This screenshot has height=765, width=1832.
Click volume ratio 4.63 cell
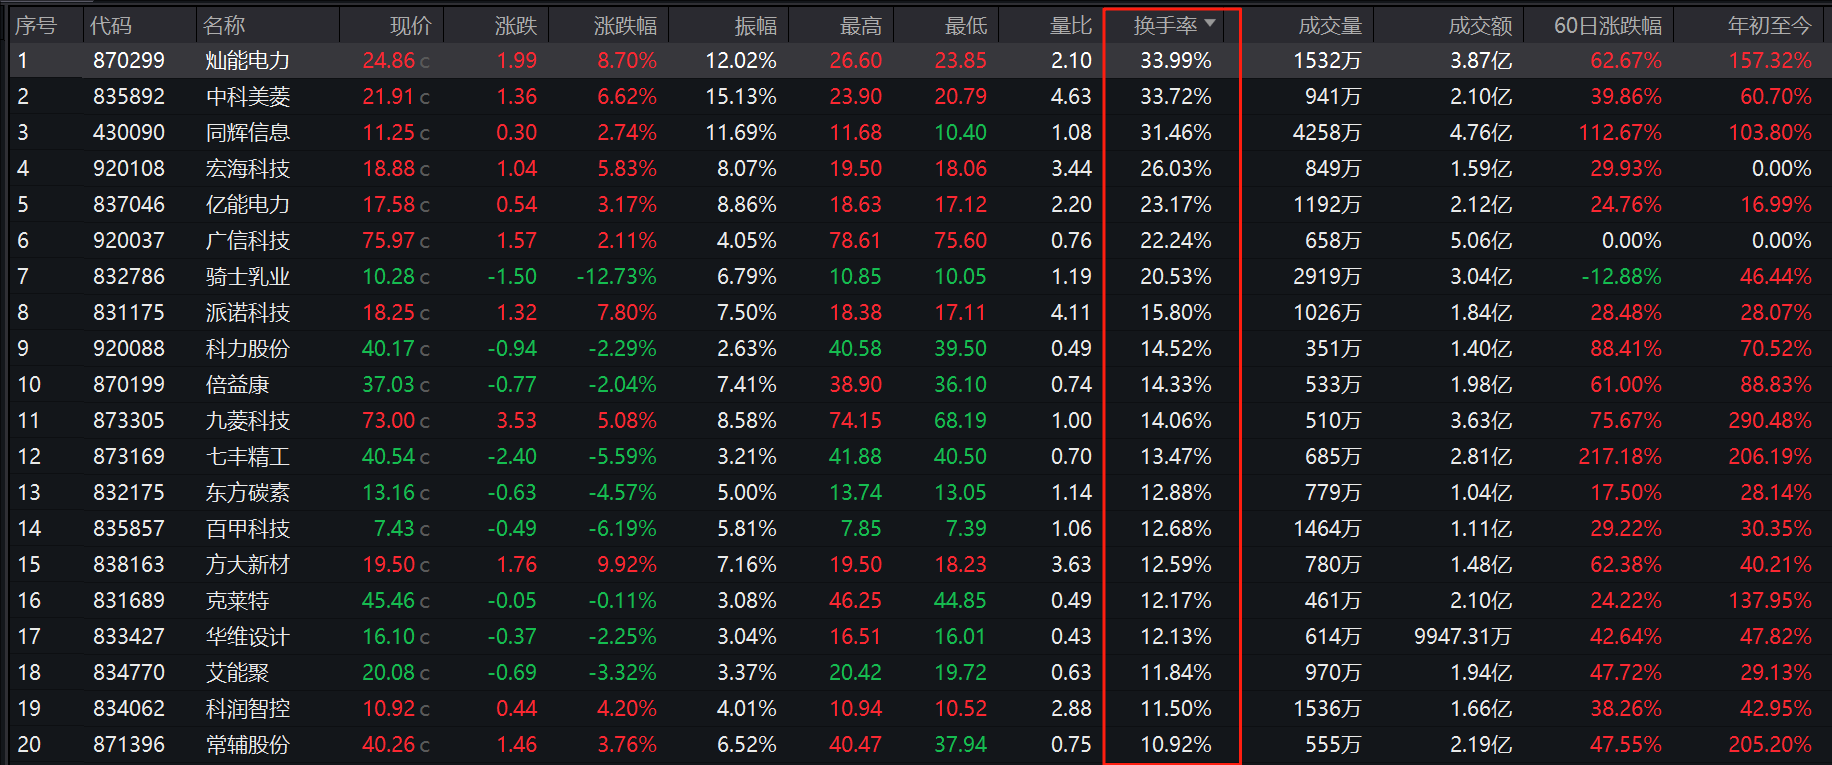[1071, 96]
